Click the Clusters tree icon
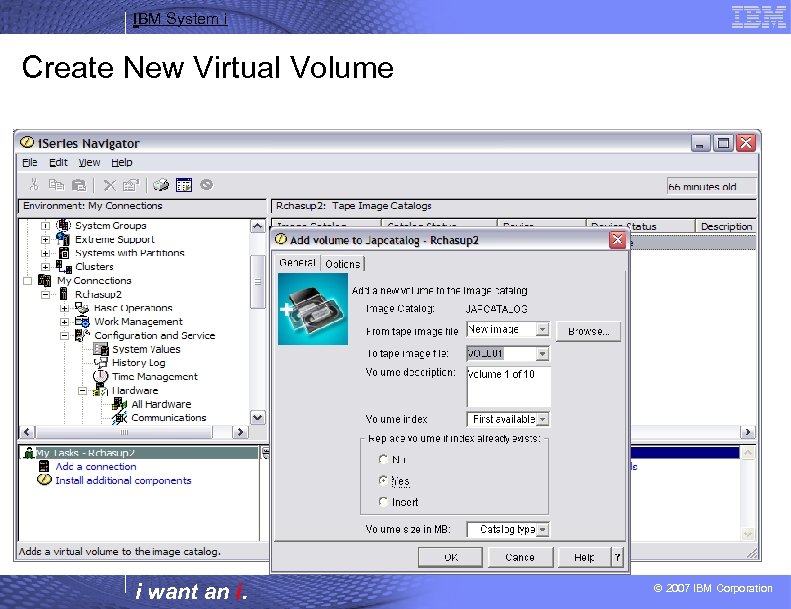The width and height of the screenshot is (791, 609). 64,266
